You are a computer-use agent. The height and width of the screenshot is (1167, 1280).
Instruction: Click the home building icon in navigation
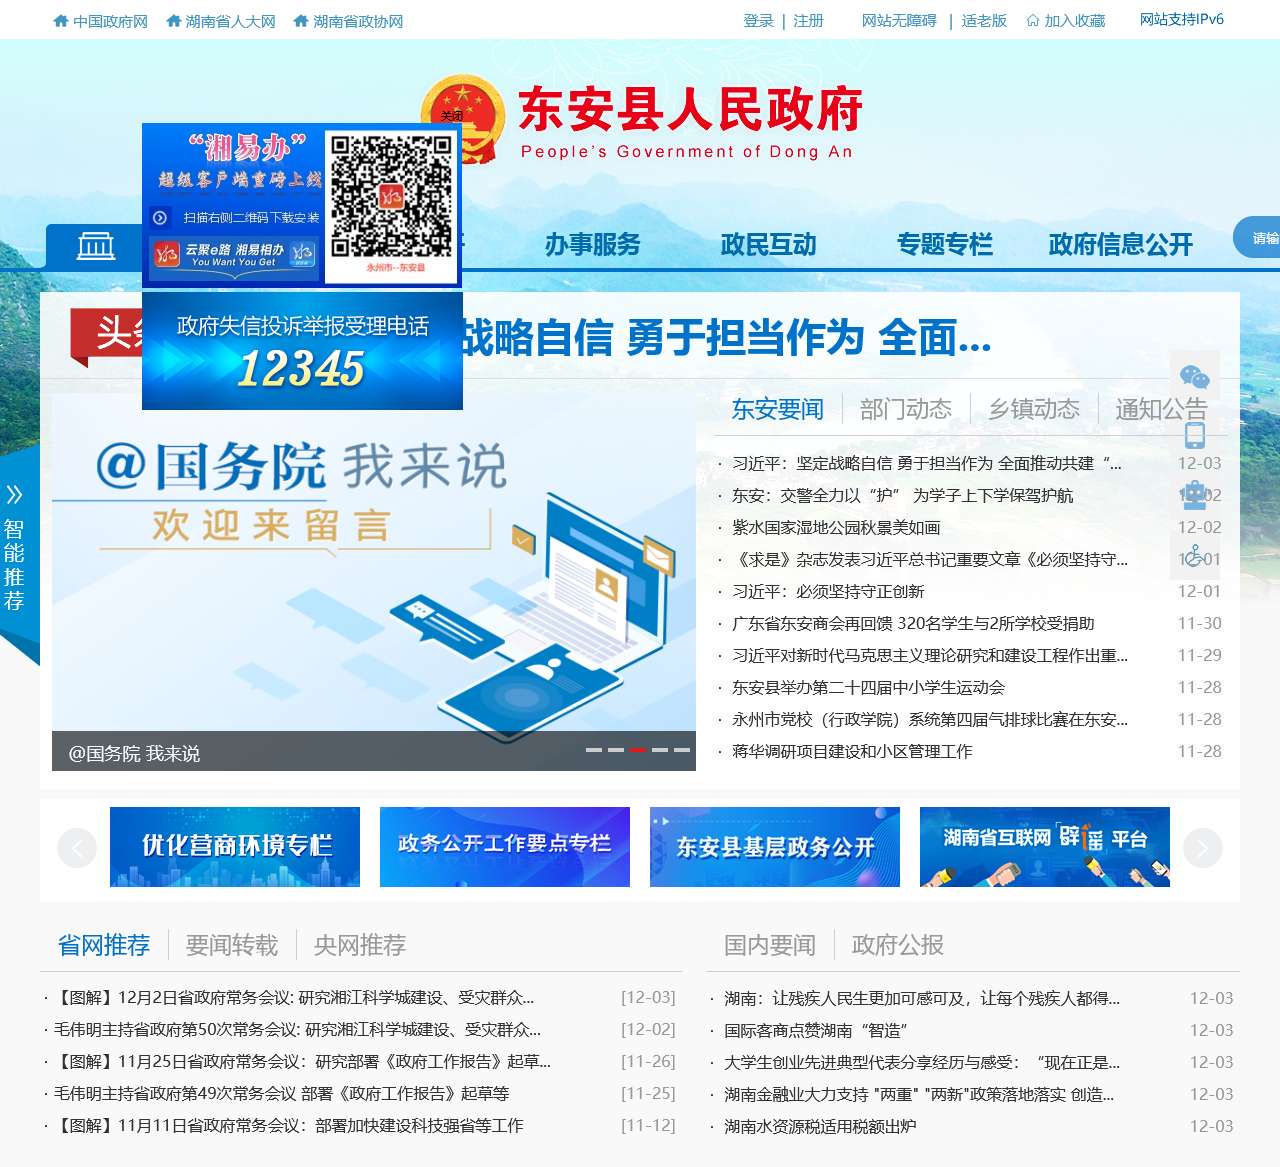(96, 245)
